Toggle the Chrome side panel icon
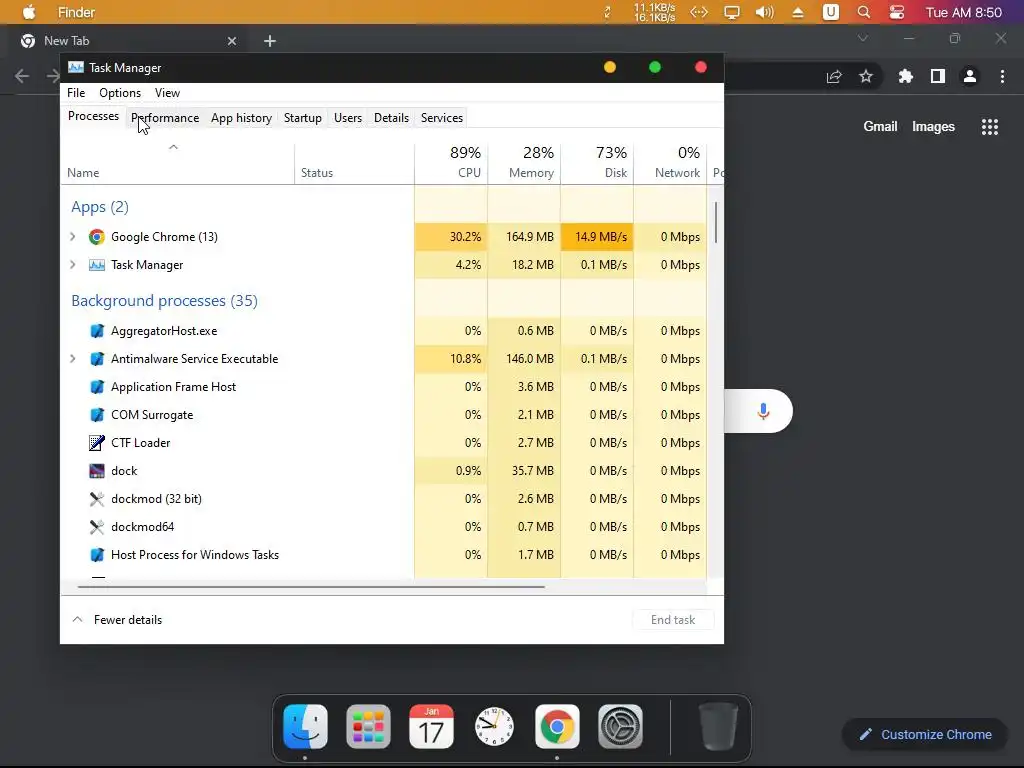 [938, 76]
